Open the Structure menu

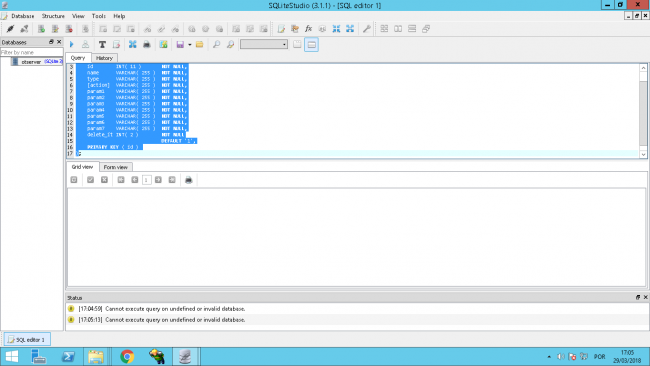[x=53, y=16]
